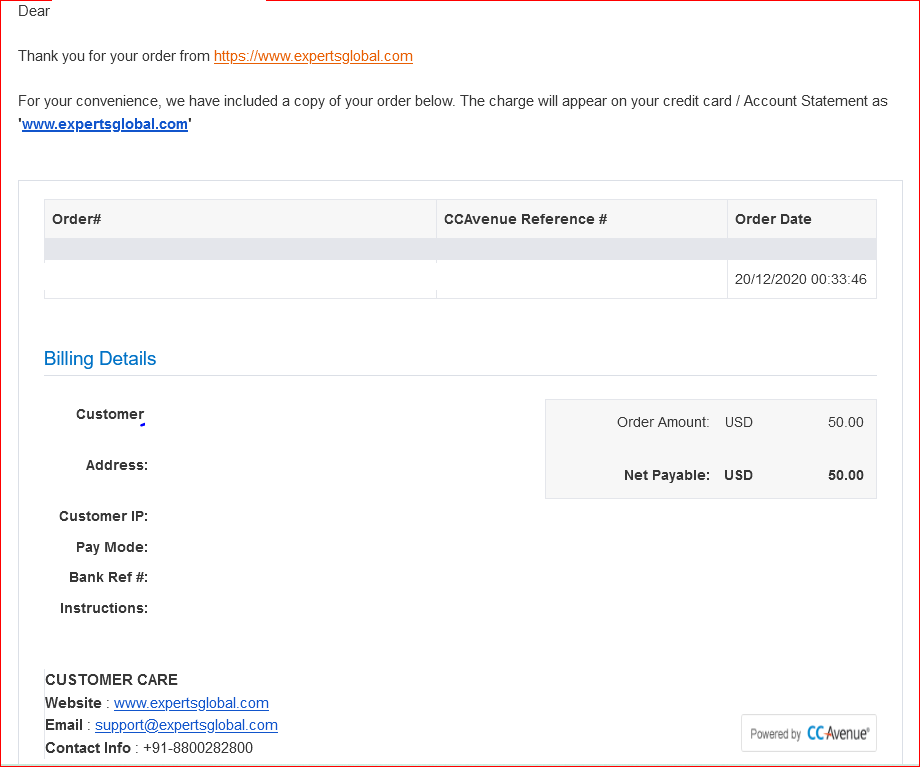
Task: Click the Powered by CCAvenue logo
Action: pos(809,733)
